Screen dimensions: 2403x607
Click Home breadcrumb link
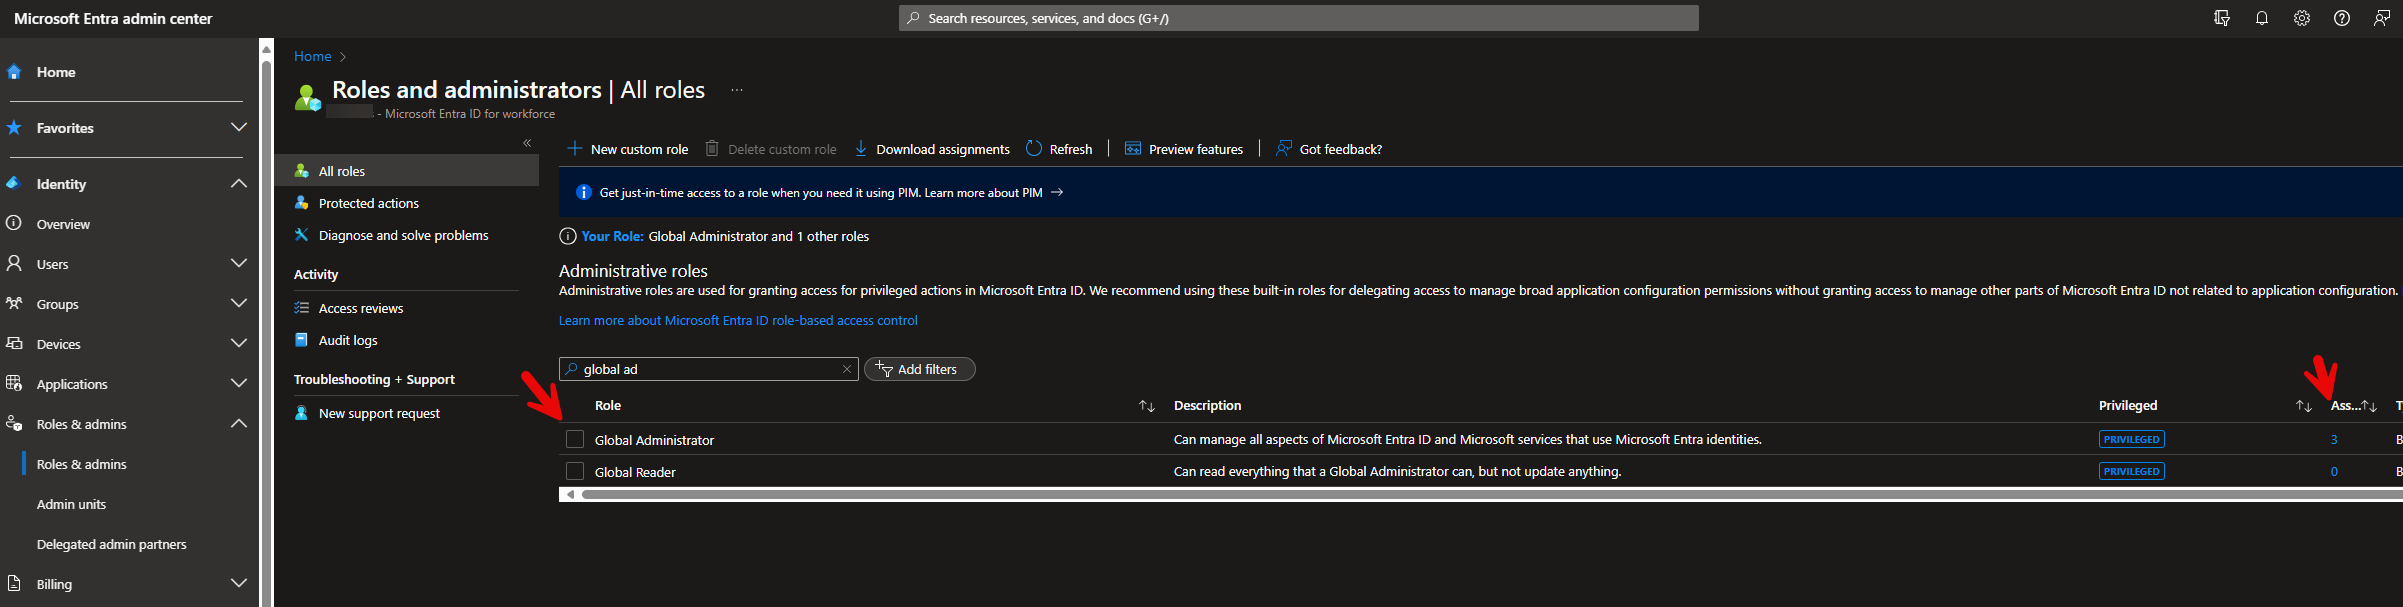point(312,56)
